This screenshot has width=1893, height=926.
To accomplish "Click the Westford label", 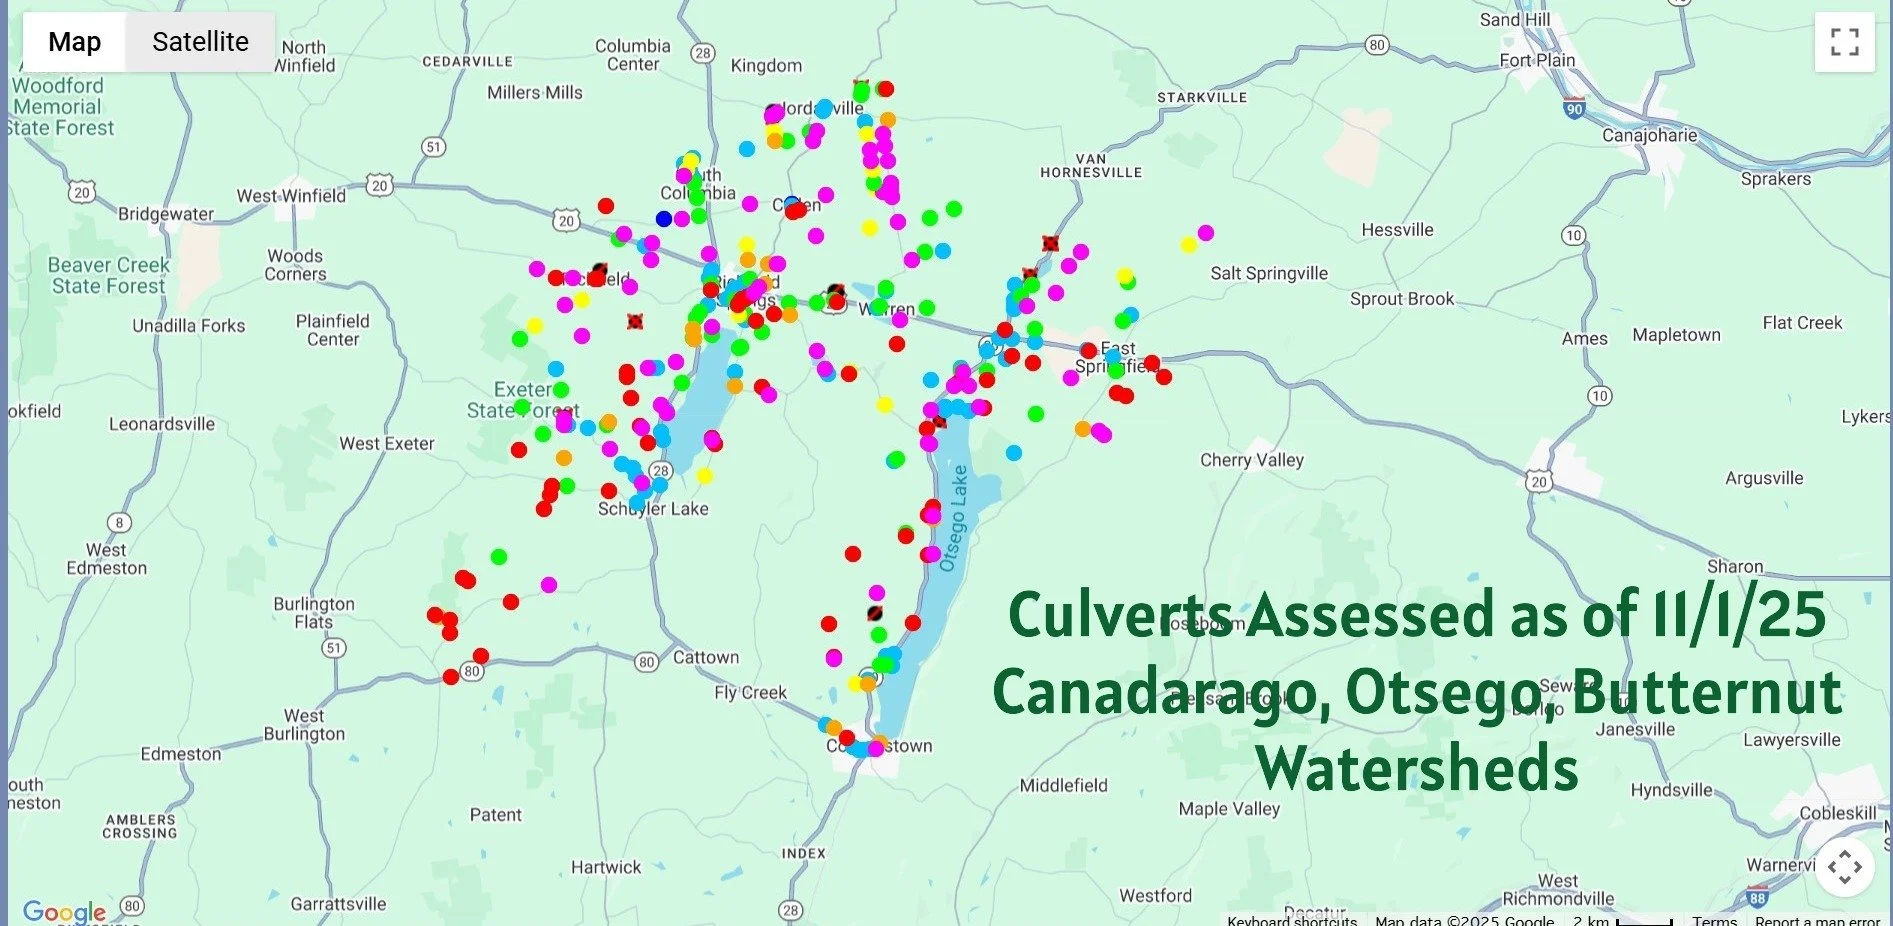I will click(x=1155, y=896).
